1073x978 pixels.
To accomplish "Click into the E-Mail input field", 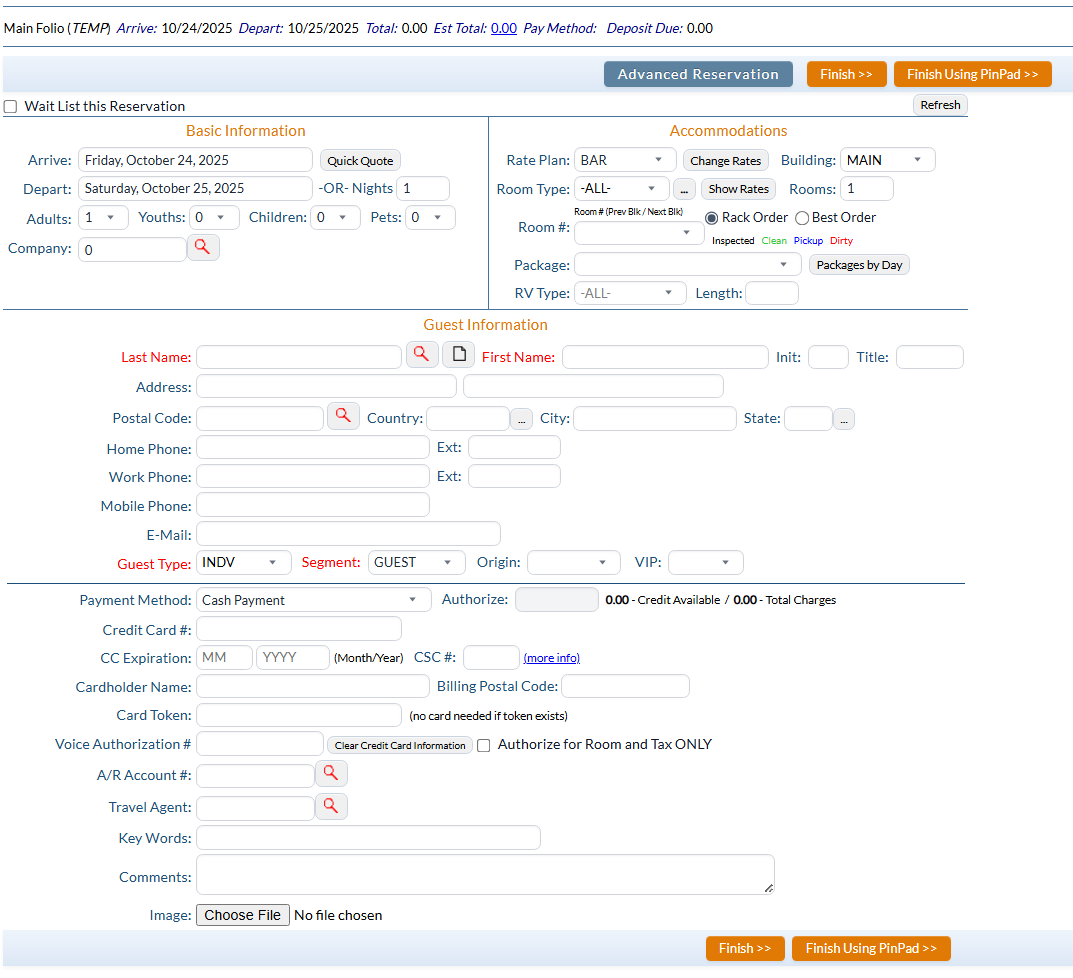I will [348, 534].
